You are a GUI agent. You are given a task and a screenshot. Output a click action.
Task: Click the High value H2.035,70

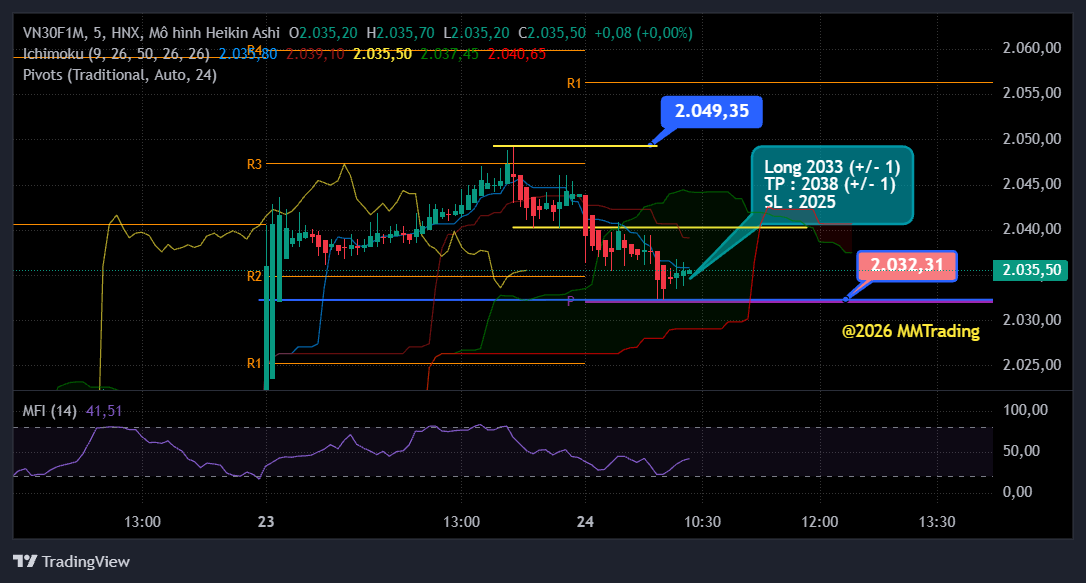[x=400, y=33]
